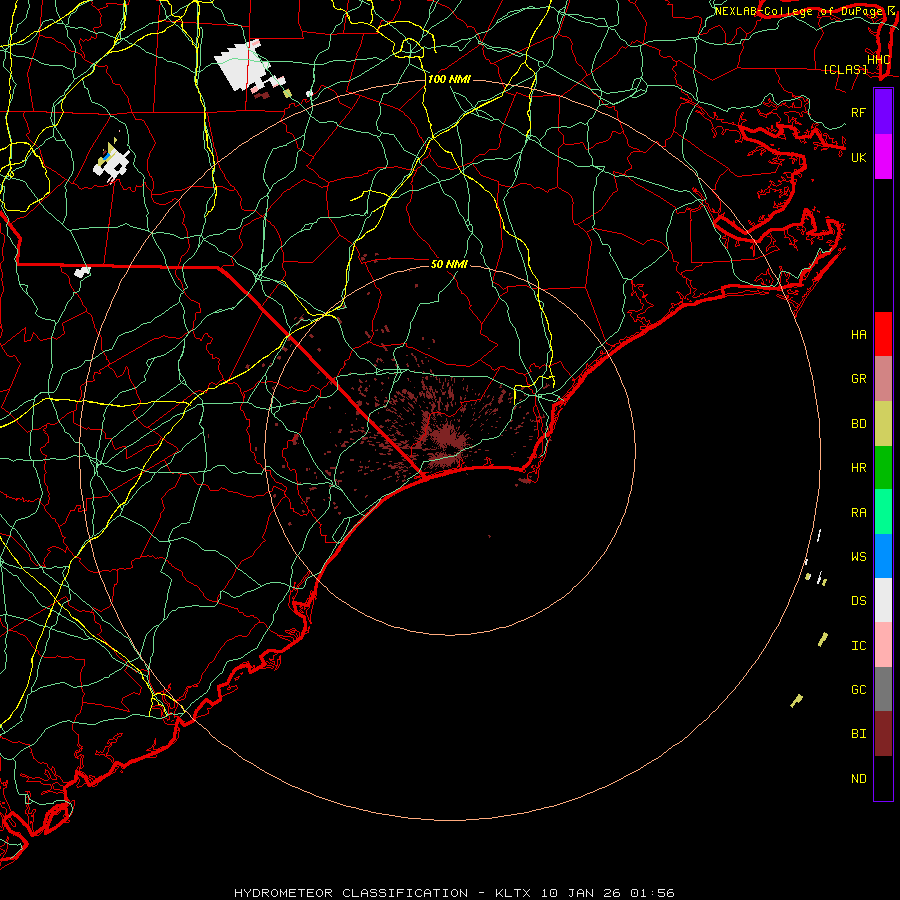Click the HR legend label
This screenshot has height=900, width=900.
point(858,468)
